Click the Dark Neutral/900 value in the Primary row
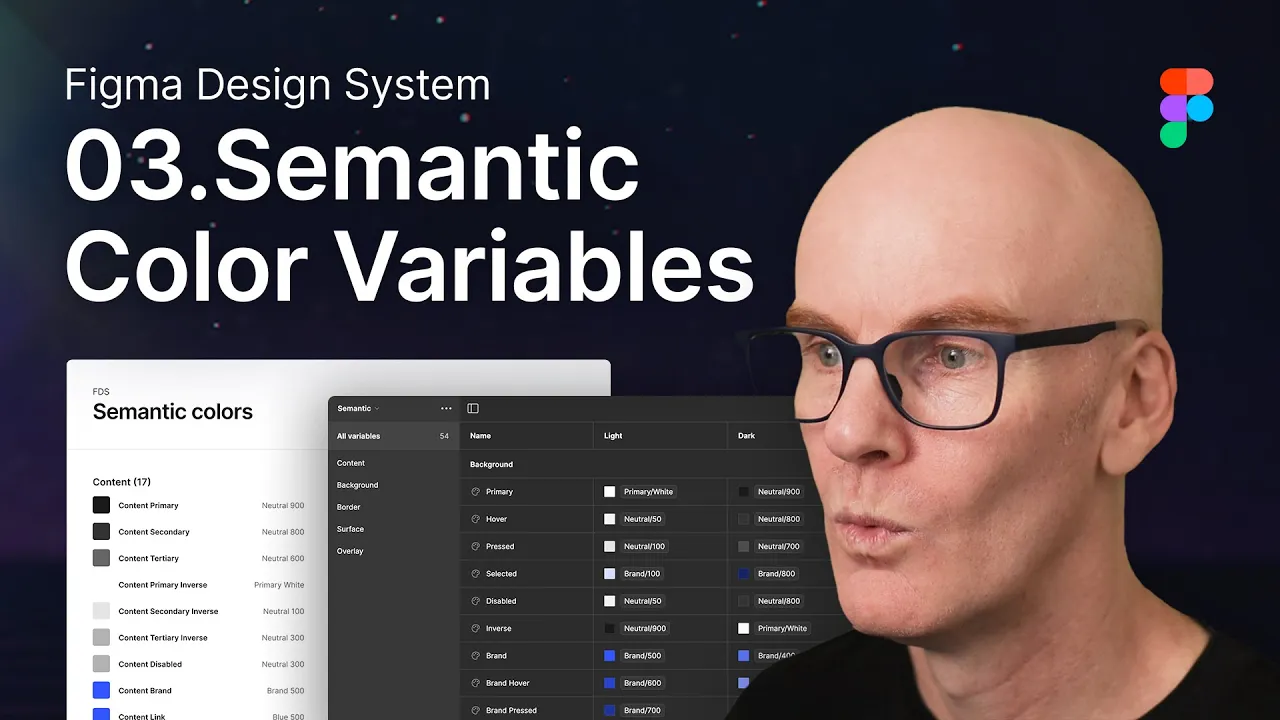The width and height of the screenshot is (1280, 720). click(779, 492)
